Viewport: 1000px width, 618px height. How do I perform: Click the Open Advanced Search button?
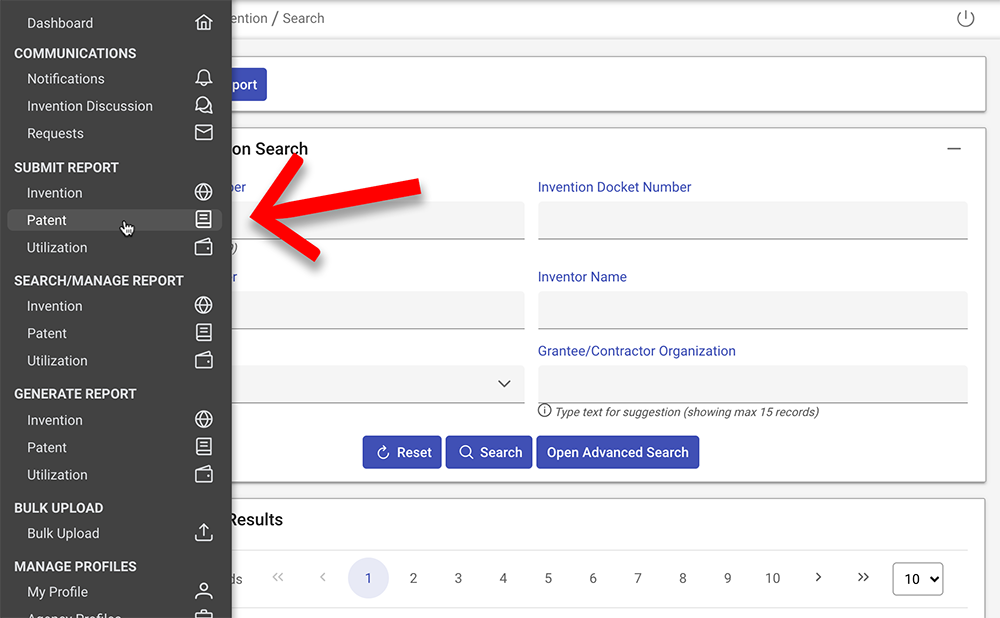click(617, 452)
